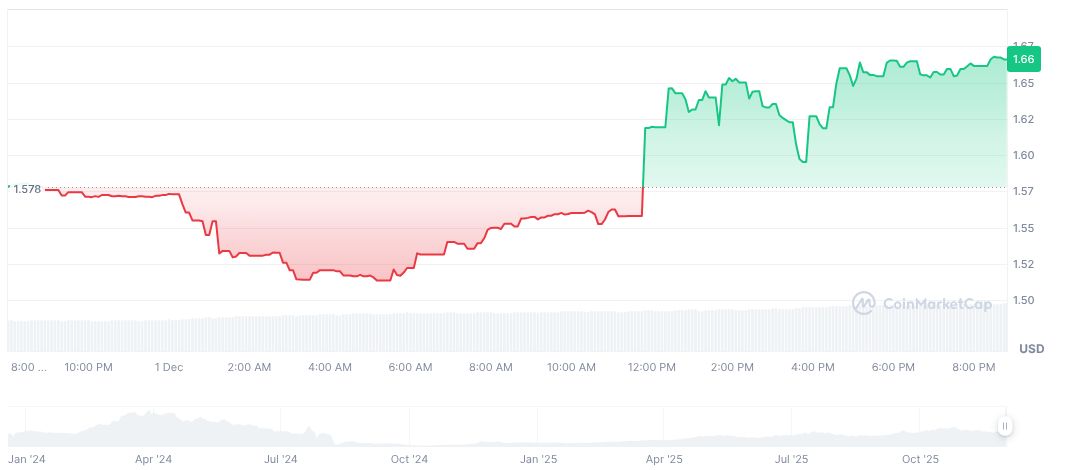Image resolution: width=1072 pixels, height=470 pixels.
Task: Select Oct '25 on the navigator timeline
Action: click(921, 460)
